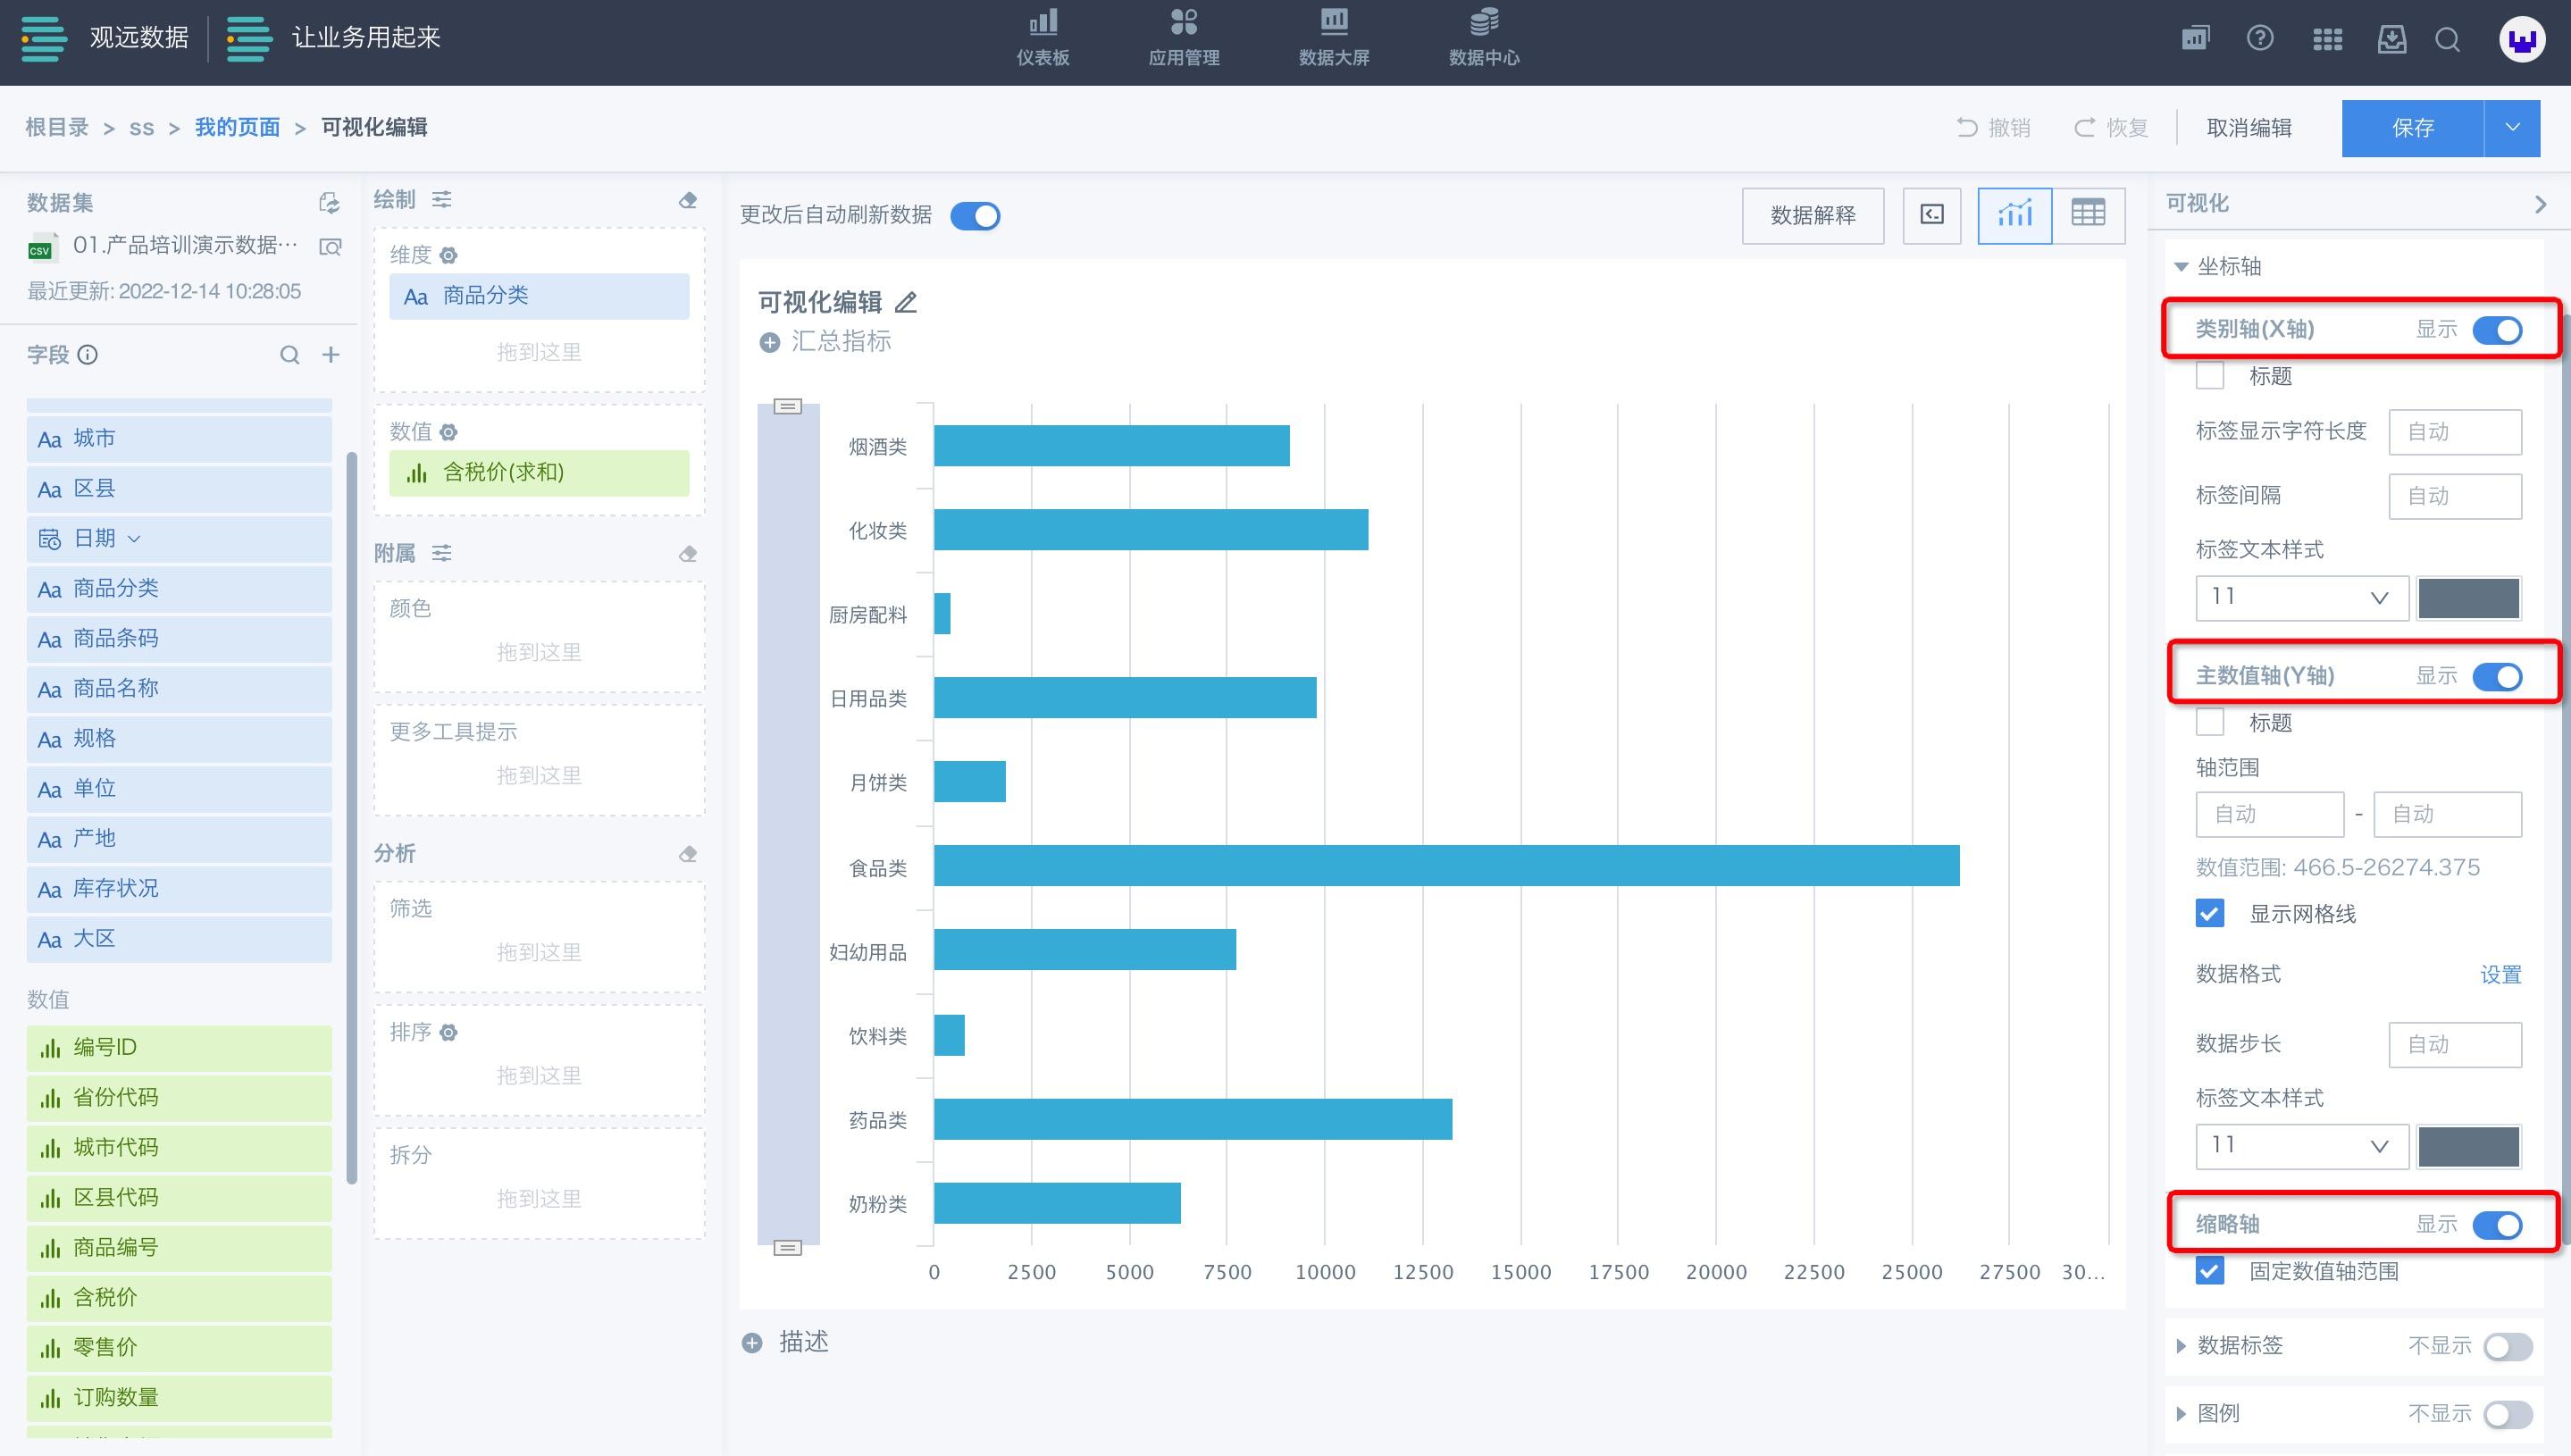2571x1456 pixels.
Task: Go to ss breadcrumb link
Action: tap(142, 128)
